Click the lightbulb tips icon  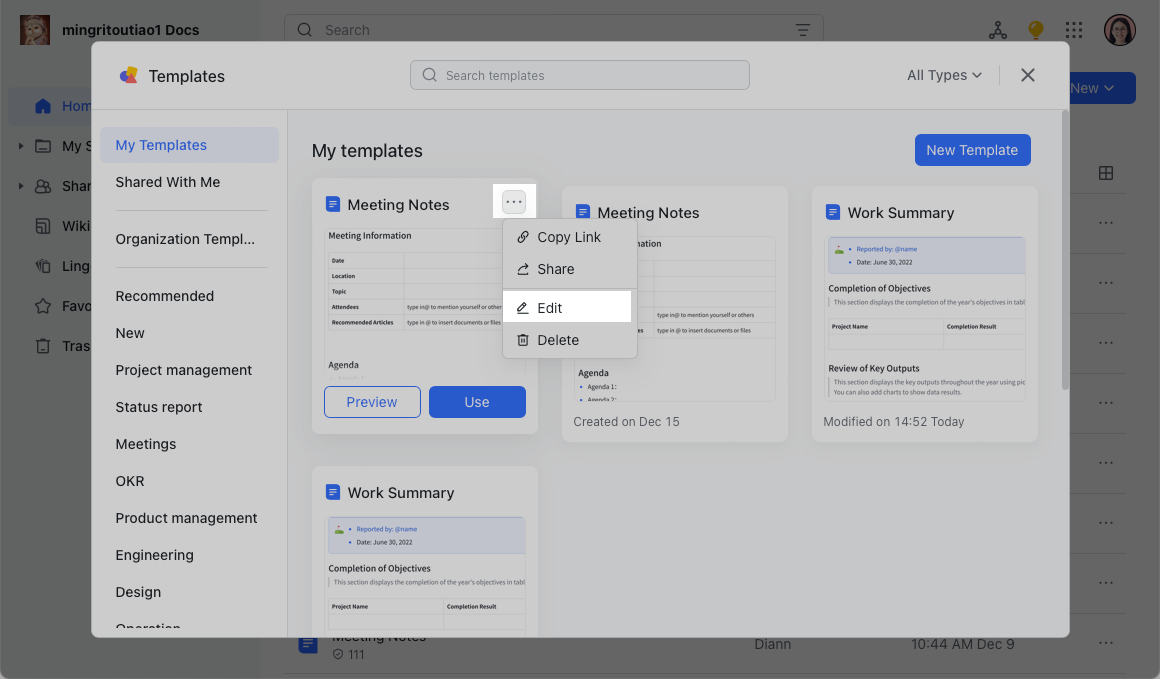click(x=1036, y=30)
